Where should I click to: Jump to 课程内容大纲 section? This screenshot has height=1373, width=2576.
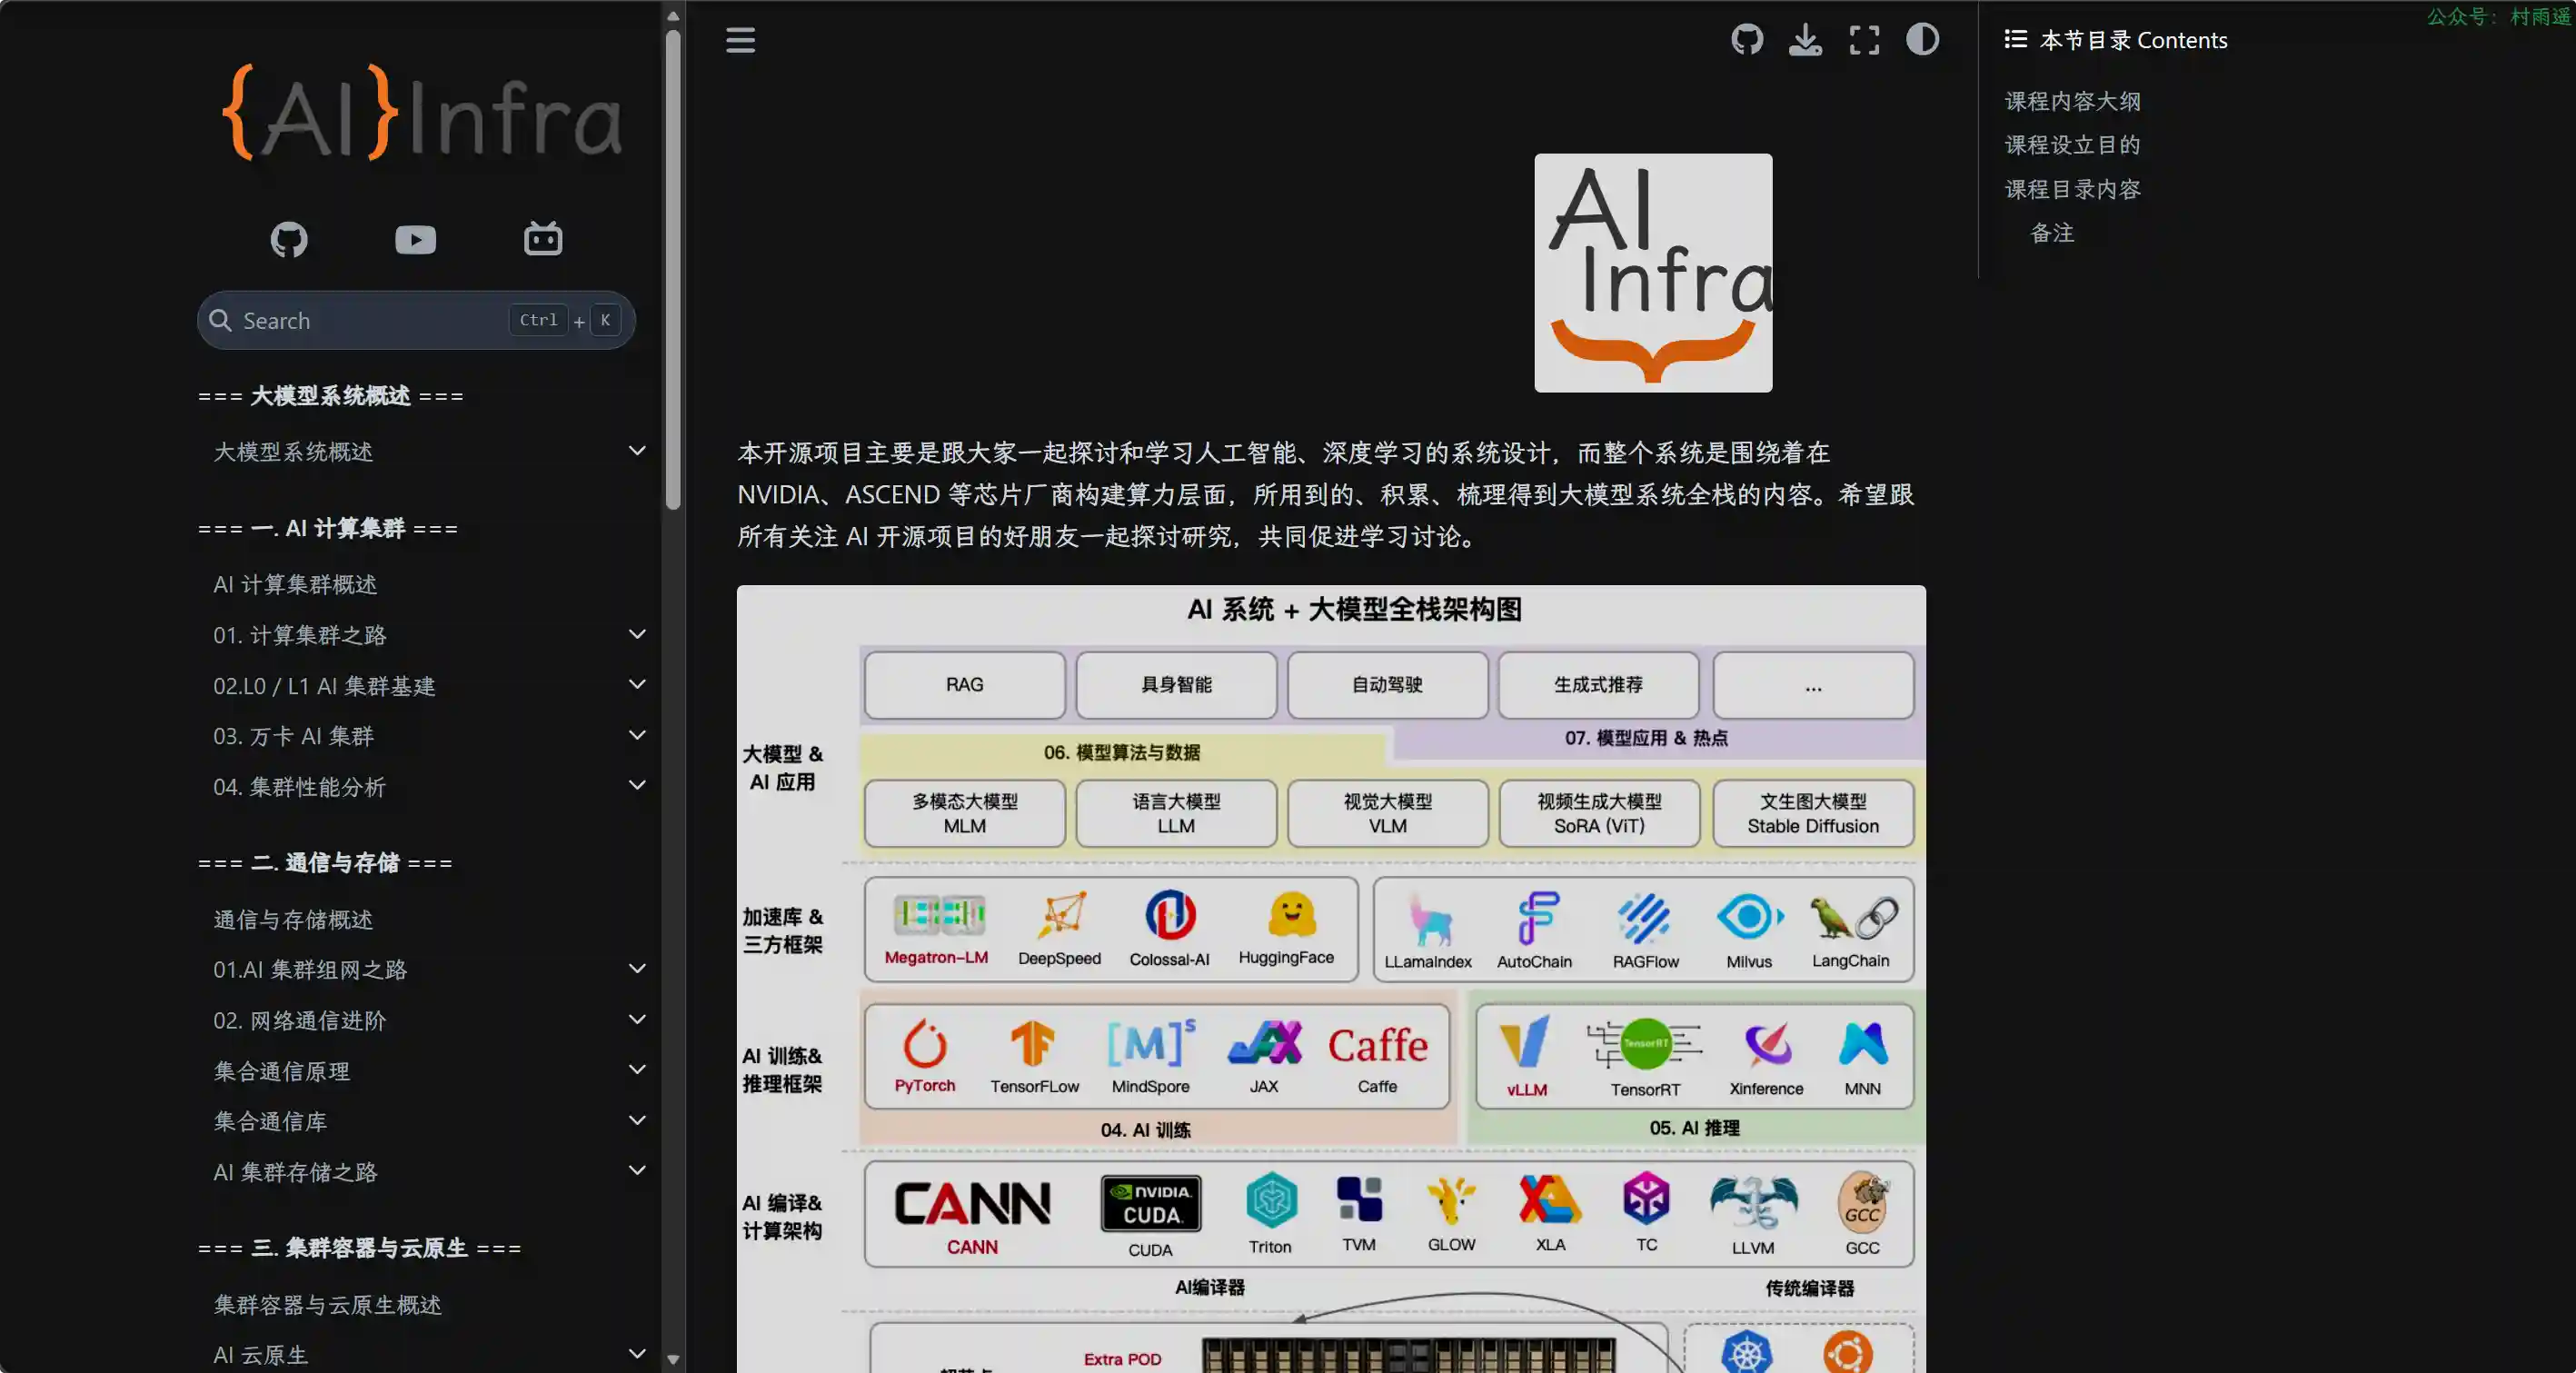pyautogui.click(x=2072, y=101)
